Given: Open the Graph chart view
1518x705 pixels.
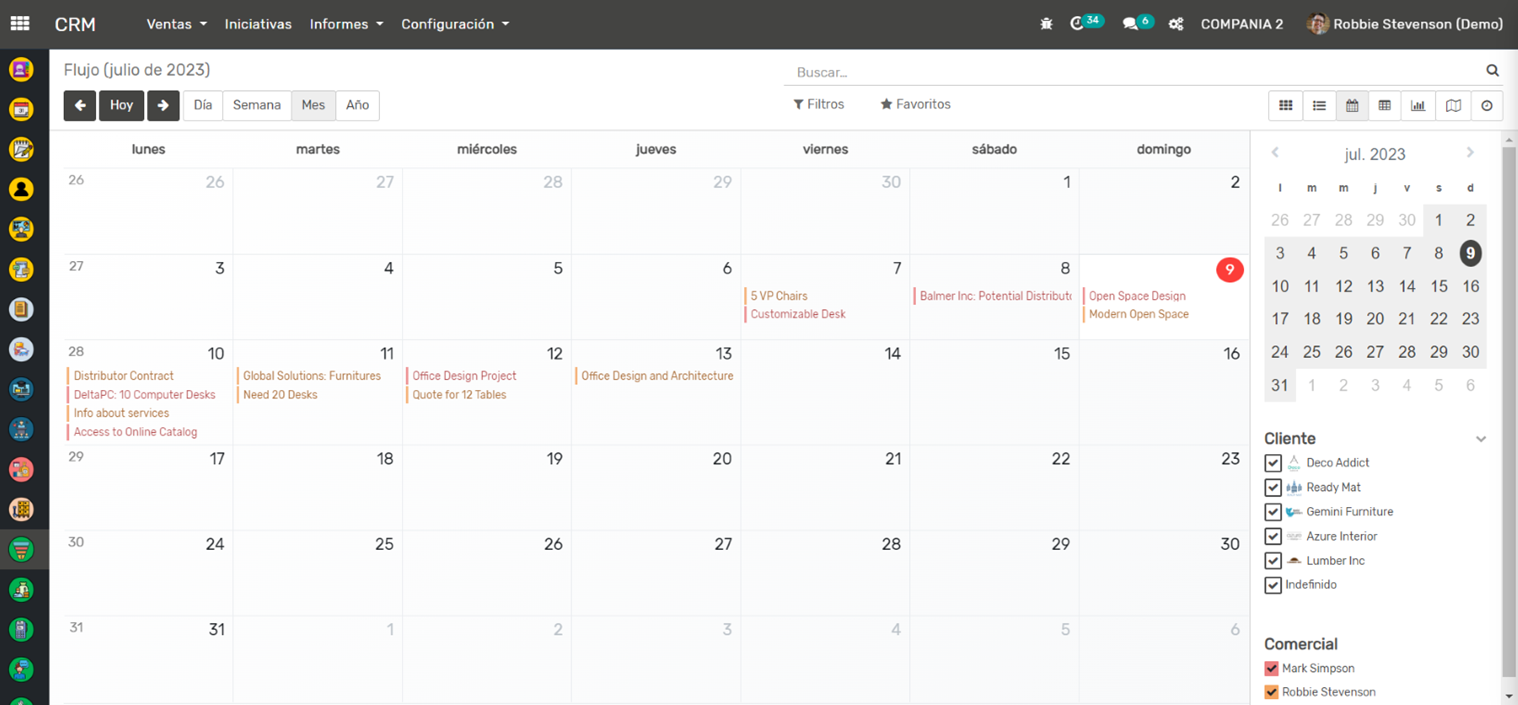Looking at the screenshot, I should click(1418, 105).
